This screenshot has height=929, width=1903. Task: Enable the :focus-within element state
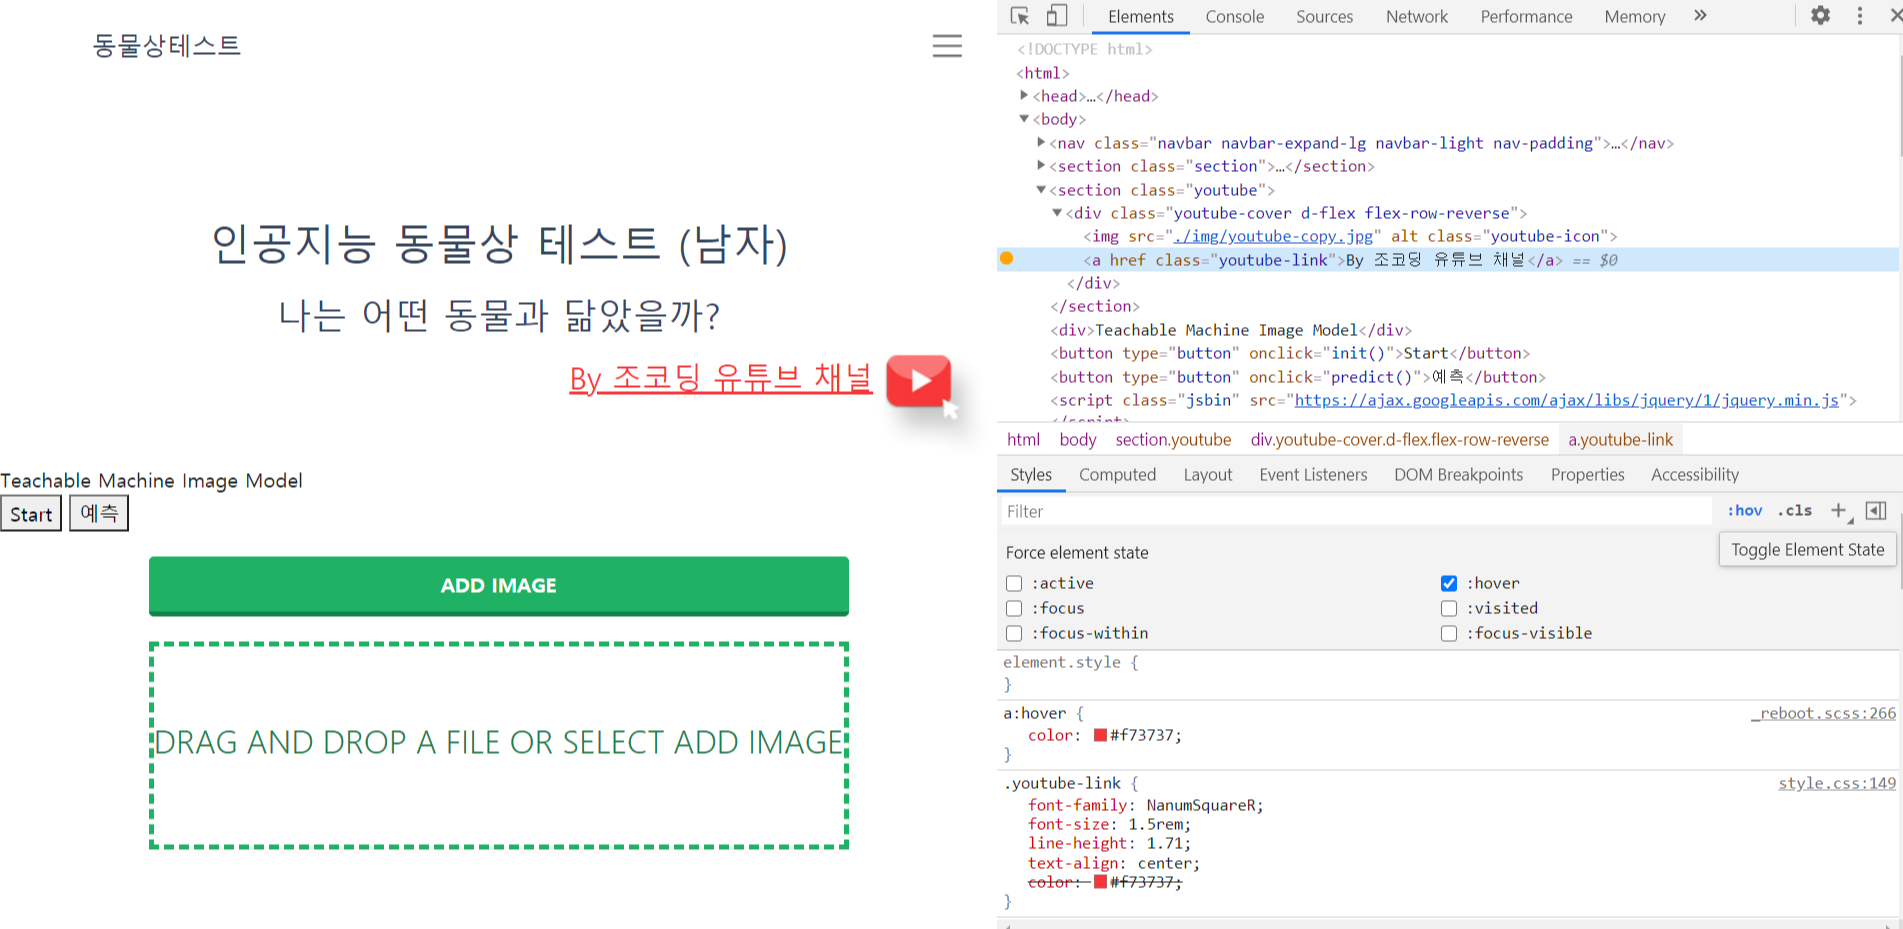point(1014,633)
